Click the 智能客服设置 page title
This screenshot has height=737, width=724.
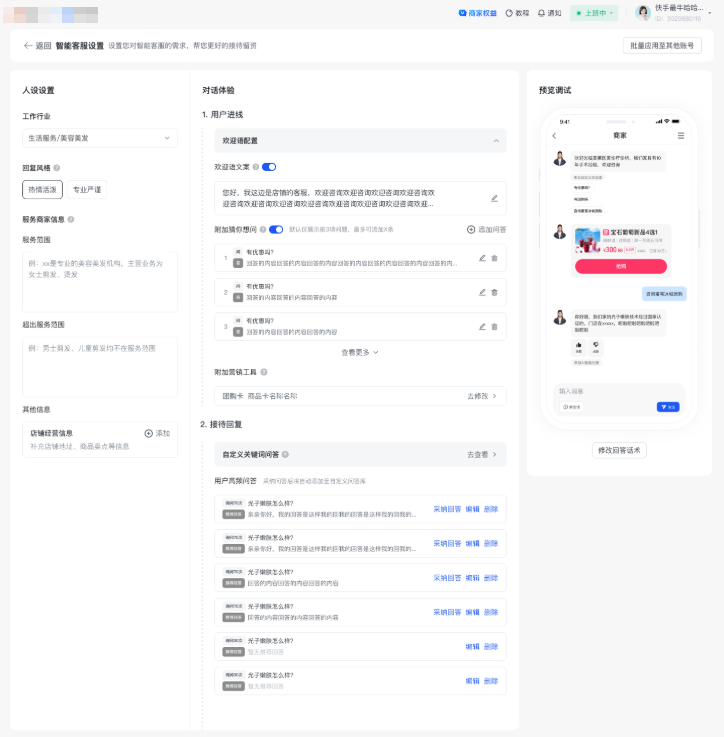[x=79, y=46]
